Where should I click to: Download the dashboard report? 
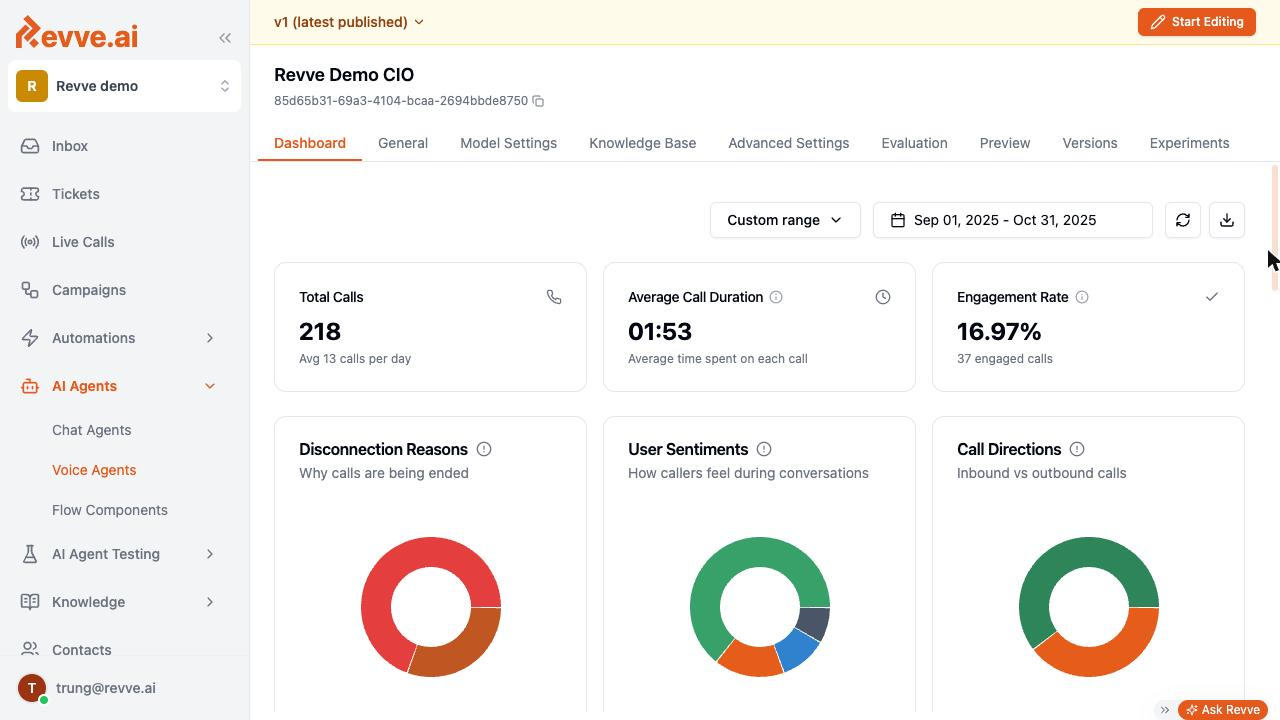[1227, 220]
